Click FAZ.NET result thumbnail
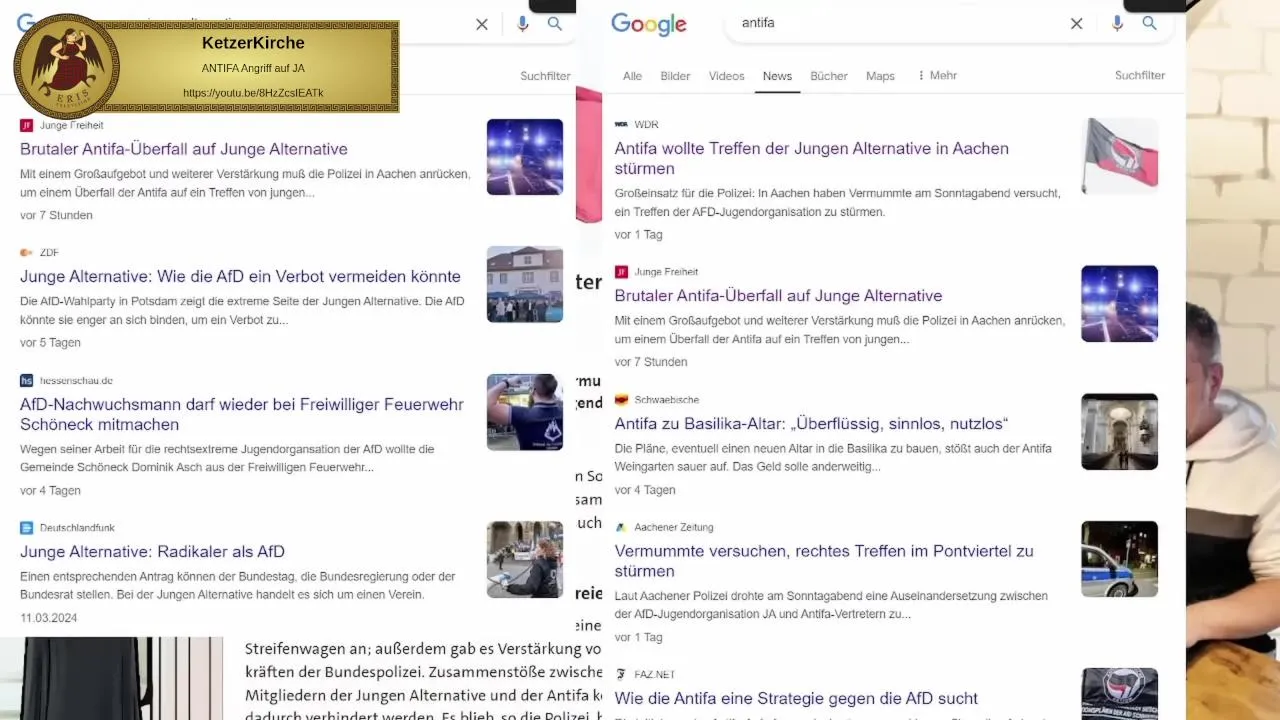Image resolution: width=1280 pixels, height=720 pixels. (1119, 694)
